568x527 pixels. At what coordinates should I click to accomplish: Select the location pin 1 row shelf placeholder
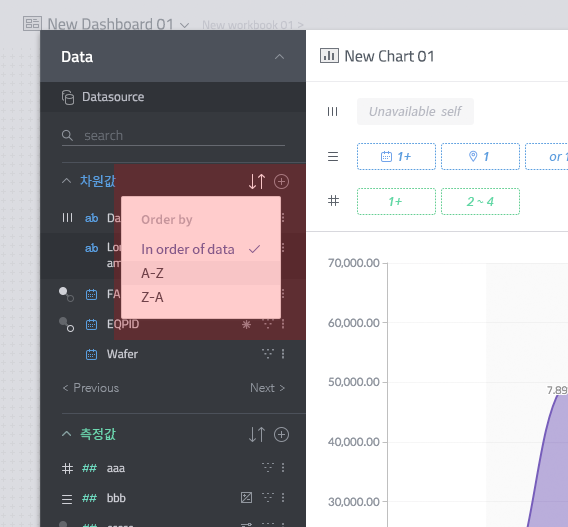(480, 156)
